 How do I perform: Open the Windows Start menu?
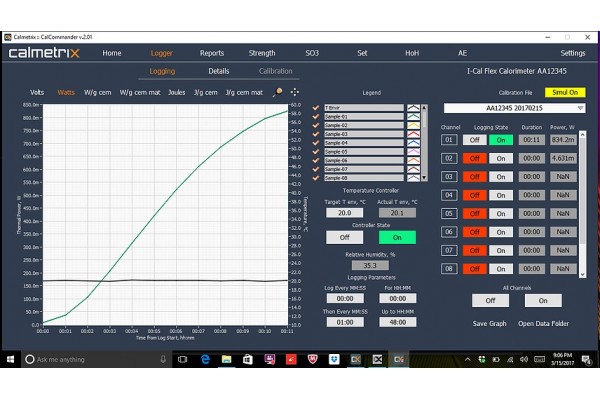[x=10, y=359]
